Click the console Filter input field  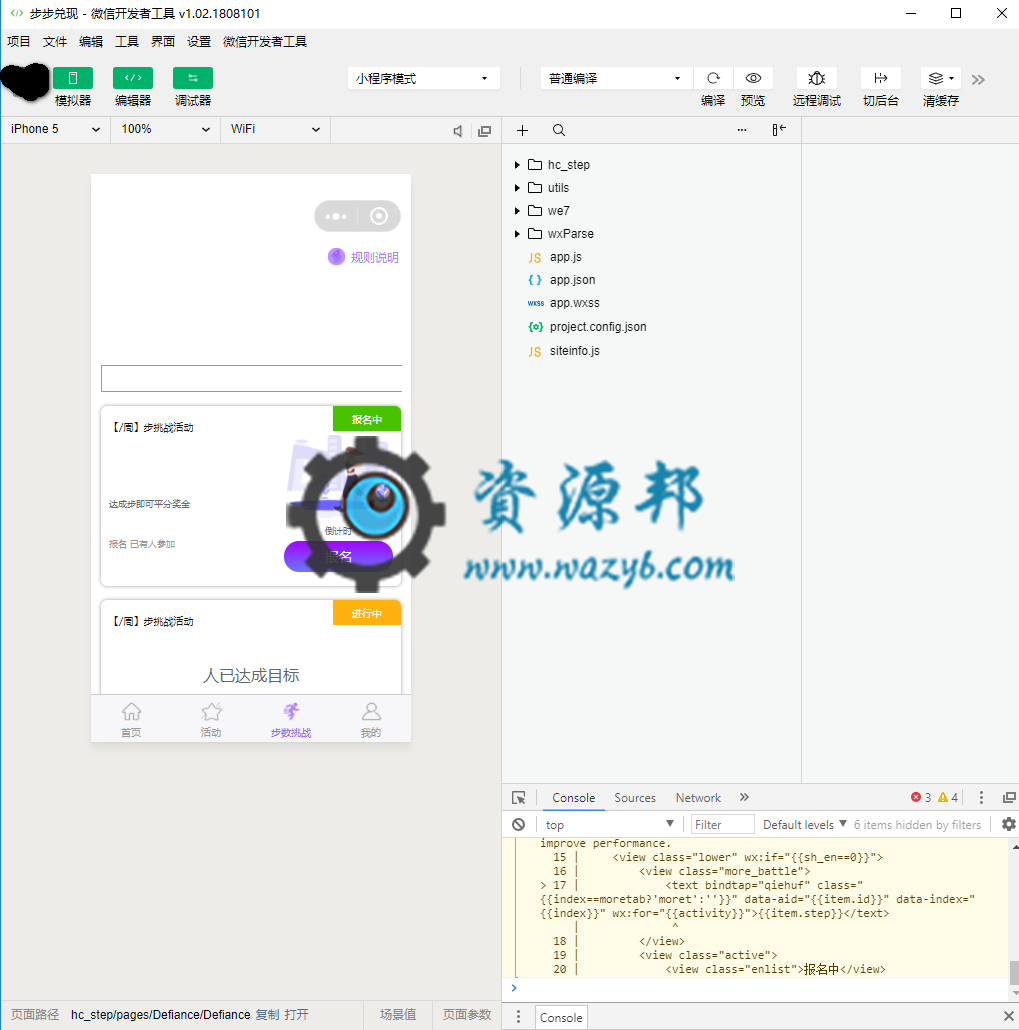click(x=722, y=824)
